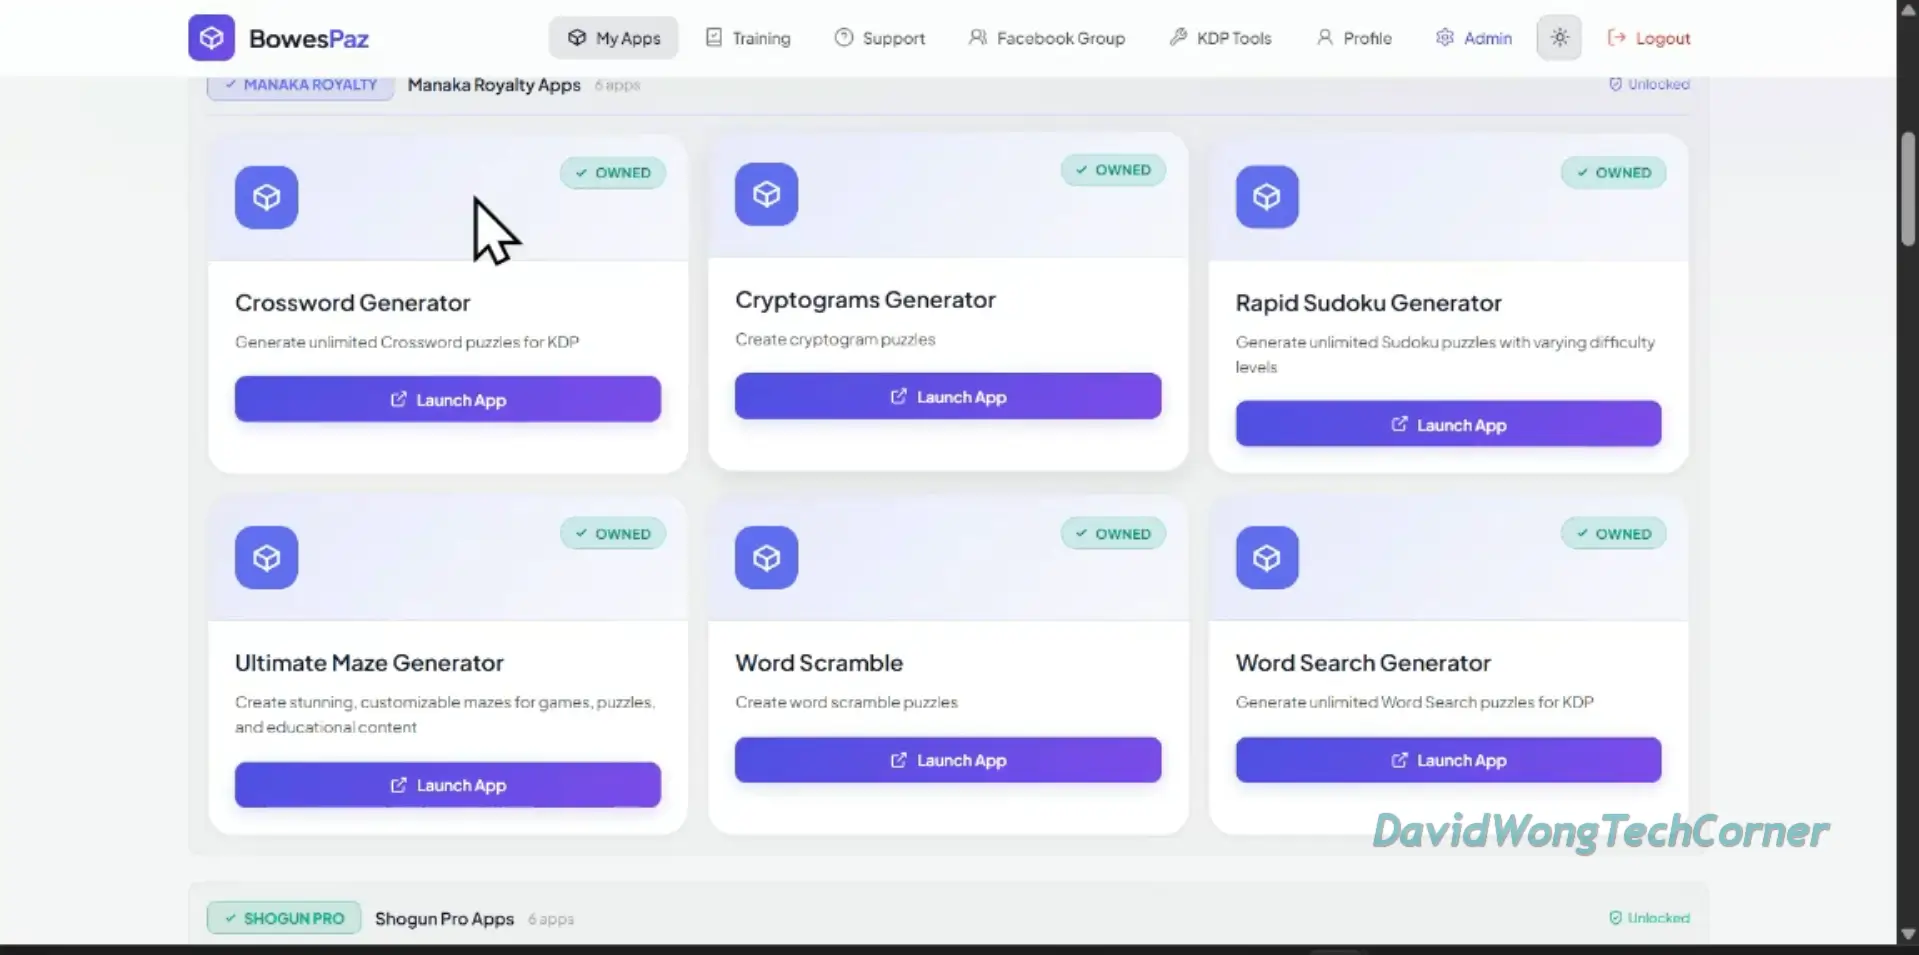The image size is (1919, 955).
Task: Select the Manaka Royalty tier badge
Action: tap(300, 85)
